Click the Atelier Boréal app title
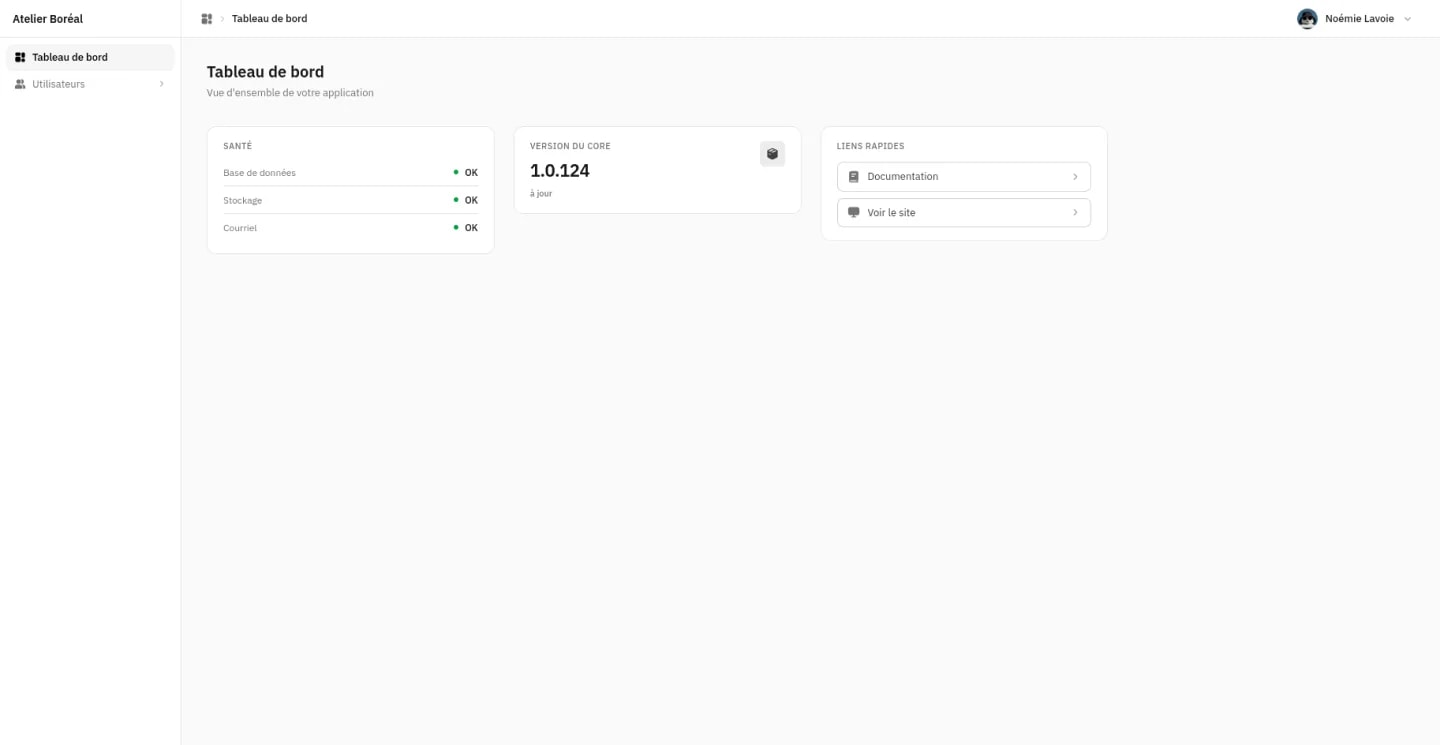 click(x=48, y=19)
